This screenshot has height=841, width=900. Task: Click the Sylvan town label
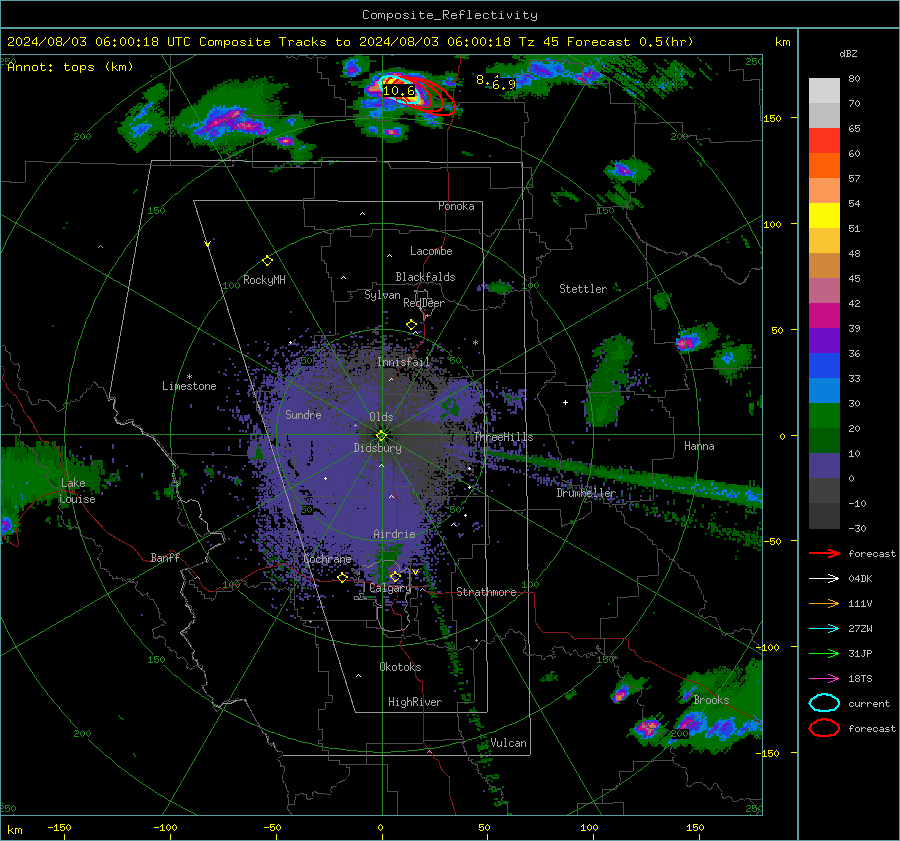click(x=382, y=295)
